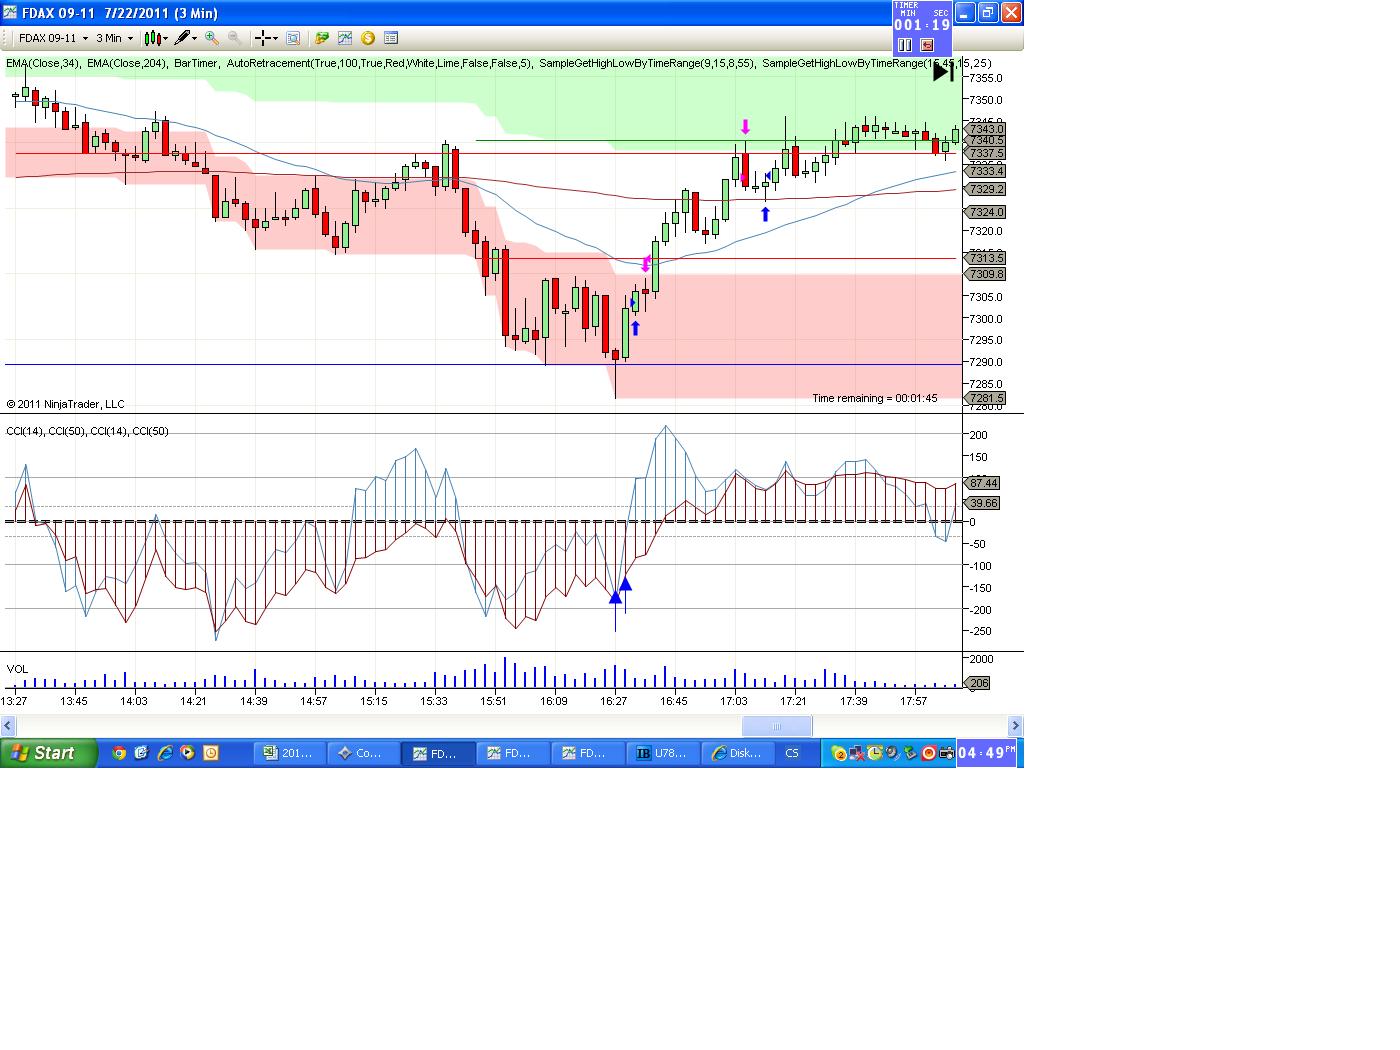The image size is (1400, 1050).
Task: Click the CCI(14), CCI(50) indicator label
Action: tap(88, 431)
